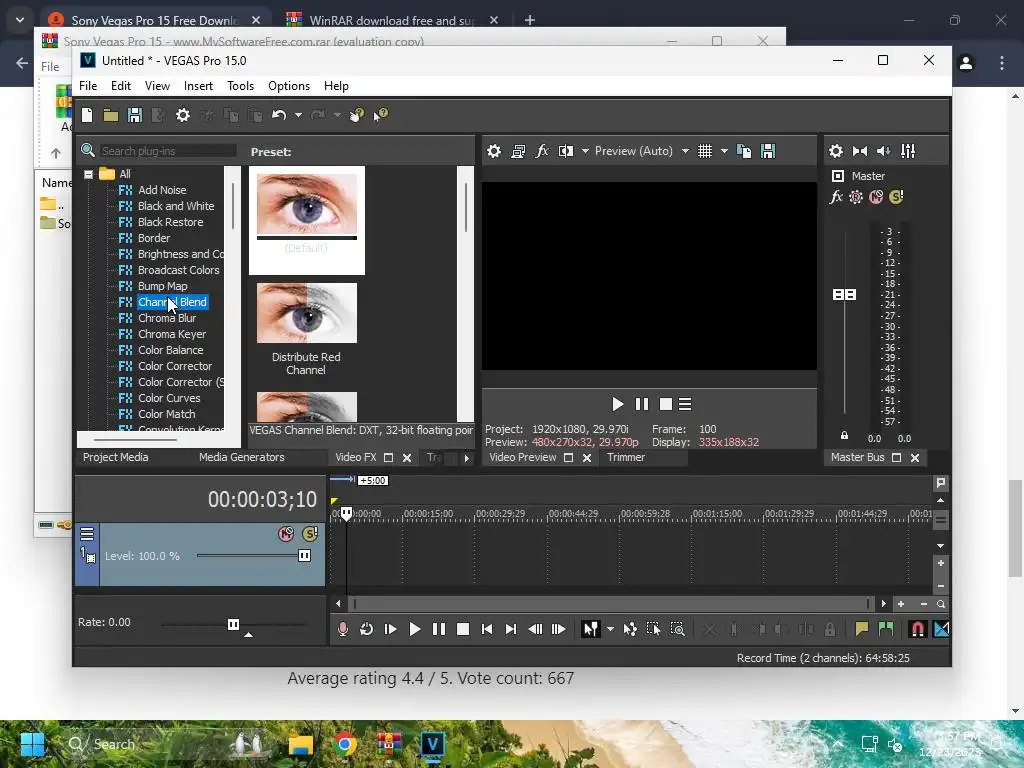Open the video track hamburger menu
1024x768 pixels.
[x=87, y=534]
